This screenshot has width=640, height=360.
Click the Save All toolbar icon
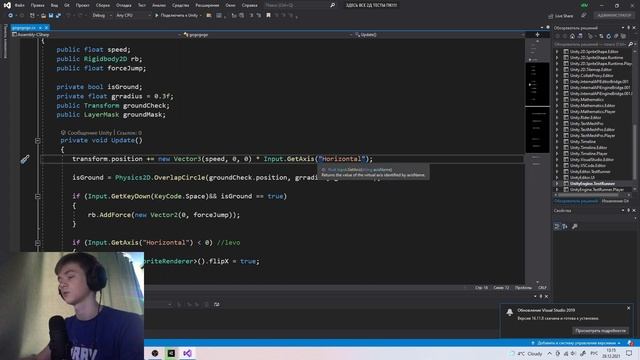58,16
